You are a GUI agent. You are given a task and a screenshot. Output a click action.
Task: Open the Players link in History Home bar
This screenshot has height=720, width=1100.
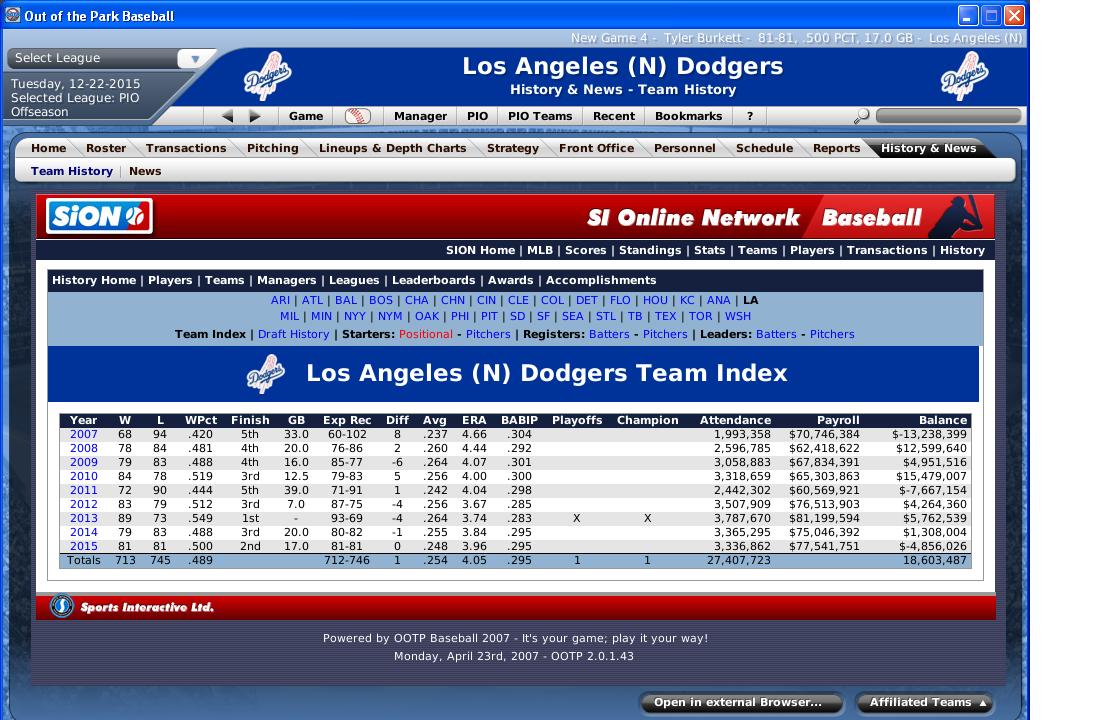(170, 280)
